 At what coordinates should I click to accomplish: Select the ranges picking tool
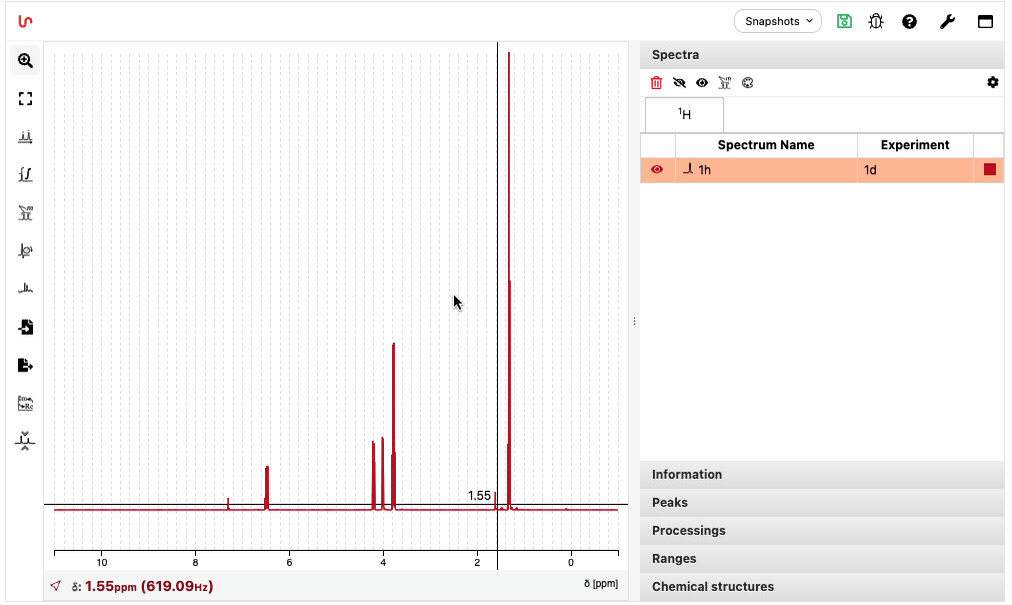(25, 213)
